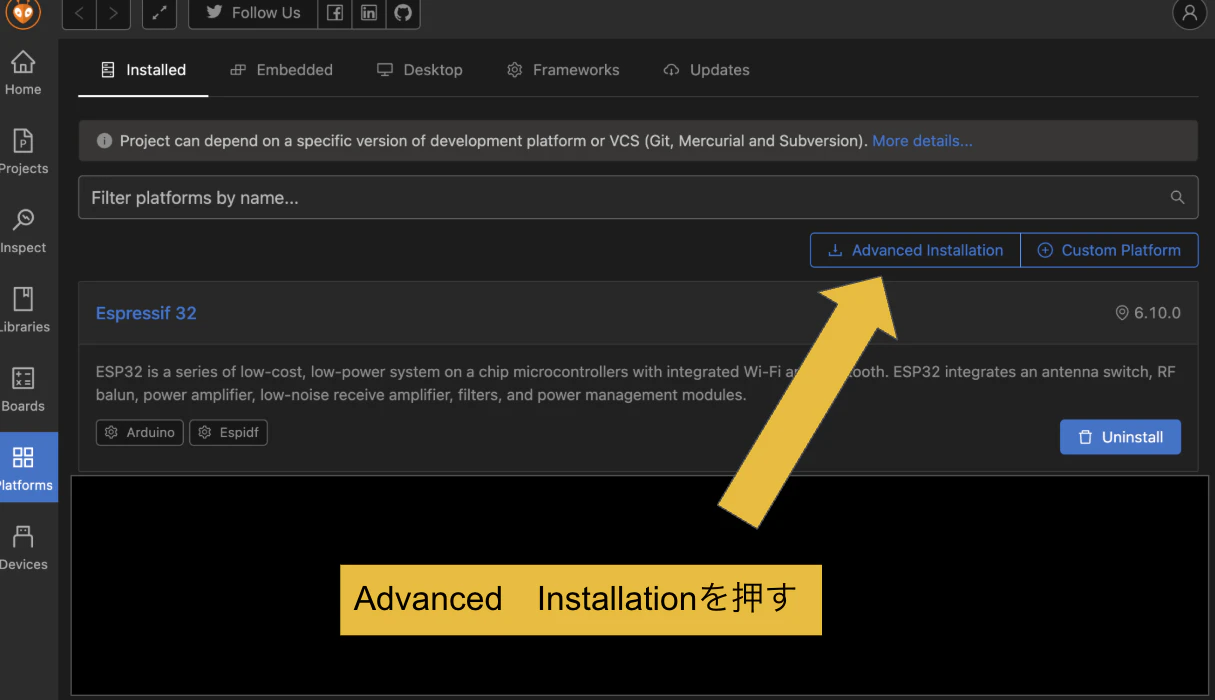The height and width of the screenshot is (700, 1215).
Task: Open Home from the sidebar
Action: [23, 71]
